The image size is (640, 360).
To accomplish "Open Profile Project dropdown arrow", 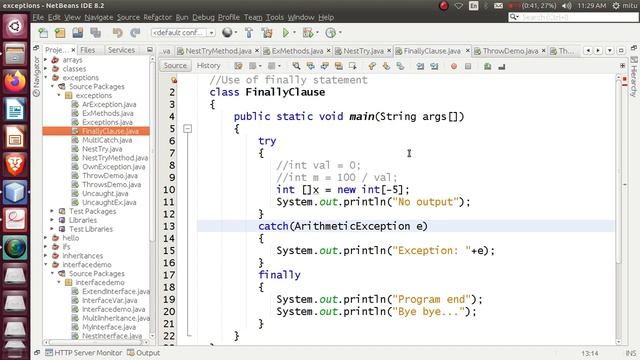I will [340, 33].
